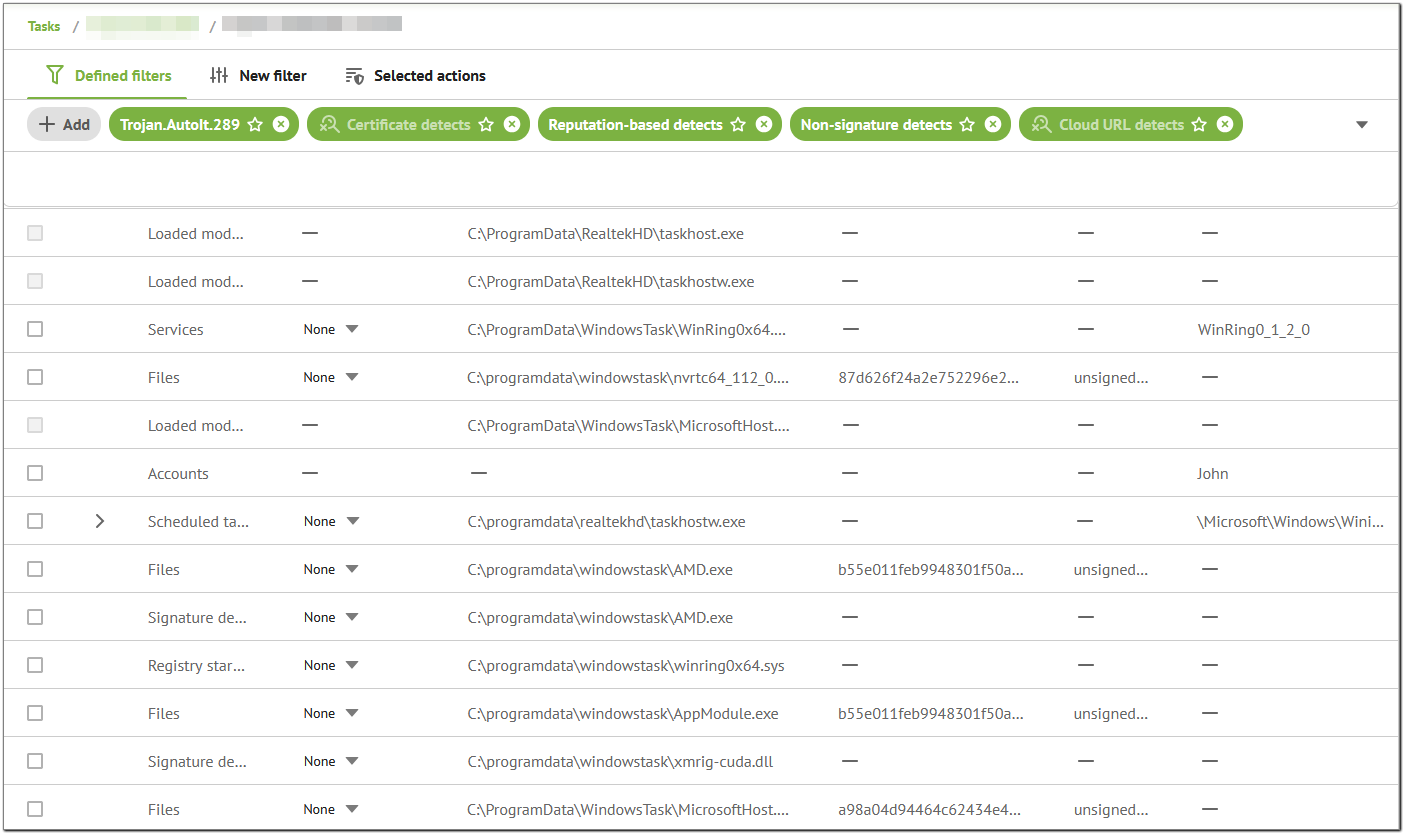Select the Accounts row for John
1404x834 pixels.
pyautogui.click(x=35, y=473)
